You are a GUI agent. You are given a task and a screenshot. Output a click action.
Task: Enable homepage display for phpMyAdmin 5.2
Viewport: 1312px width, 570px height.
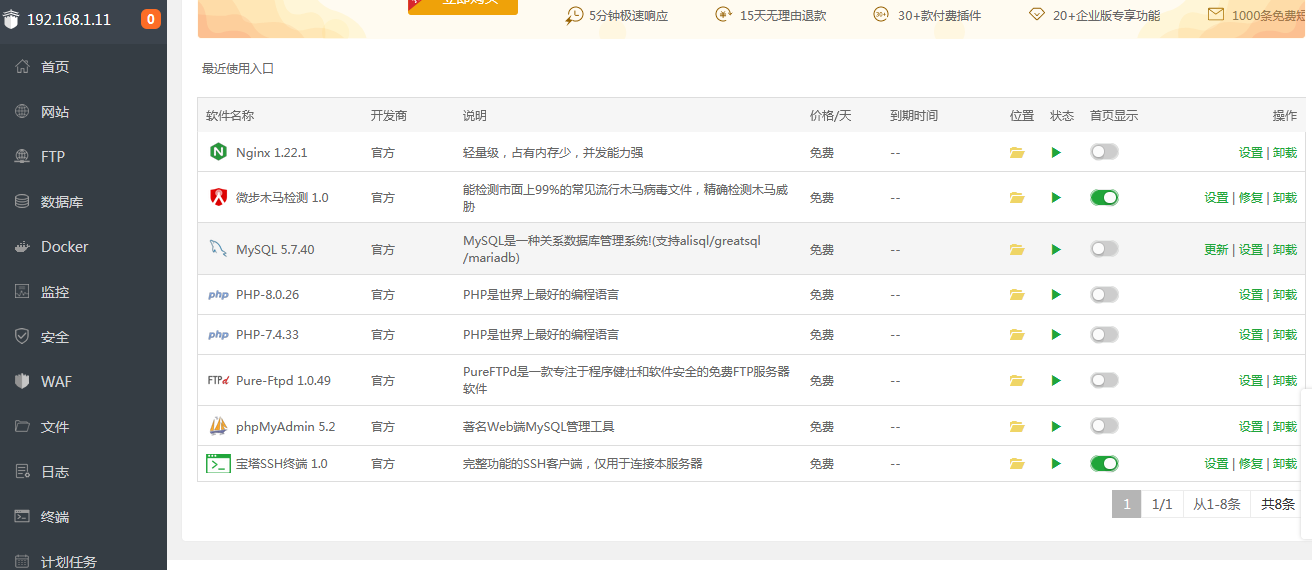(x=1104, y=427)
